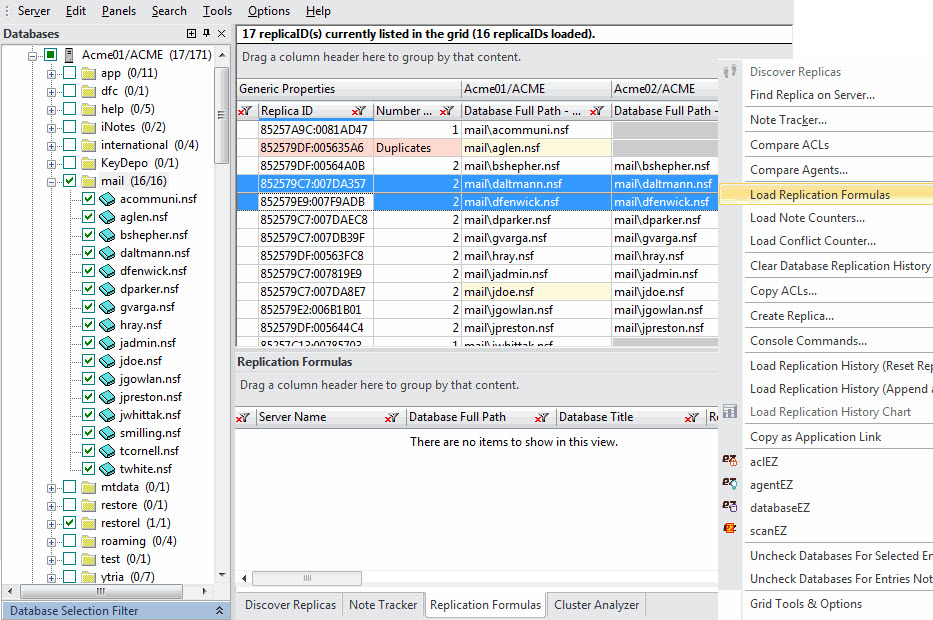Click the aclEZ icon in context menu
Screen dimensions: 933x620
(730, 460)
